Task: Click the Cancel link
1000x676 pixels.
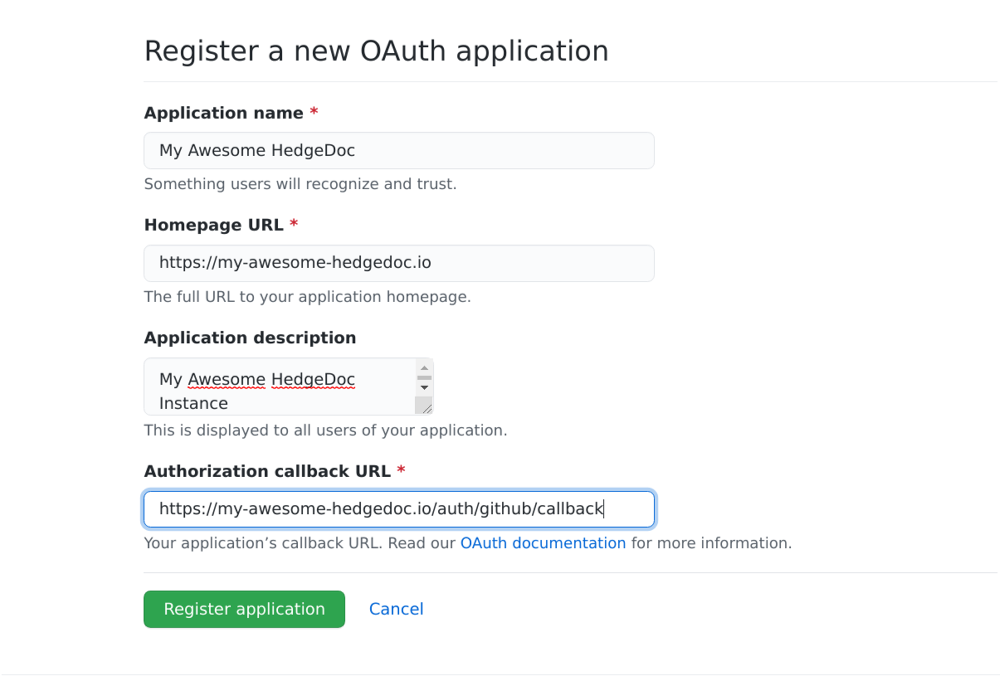Action: pos(396,608)
